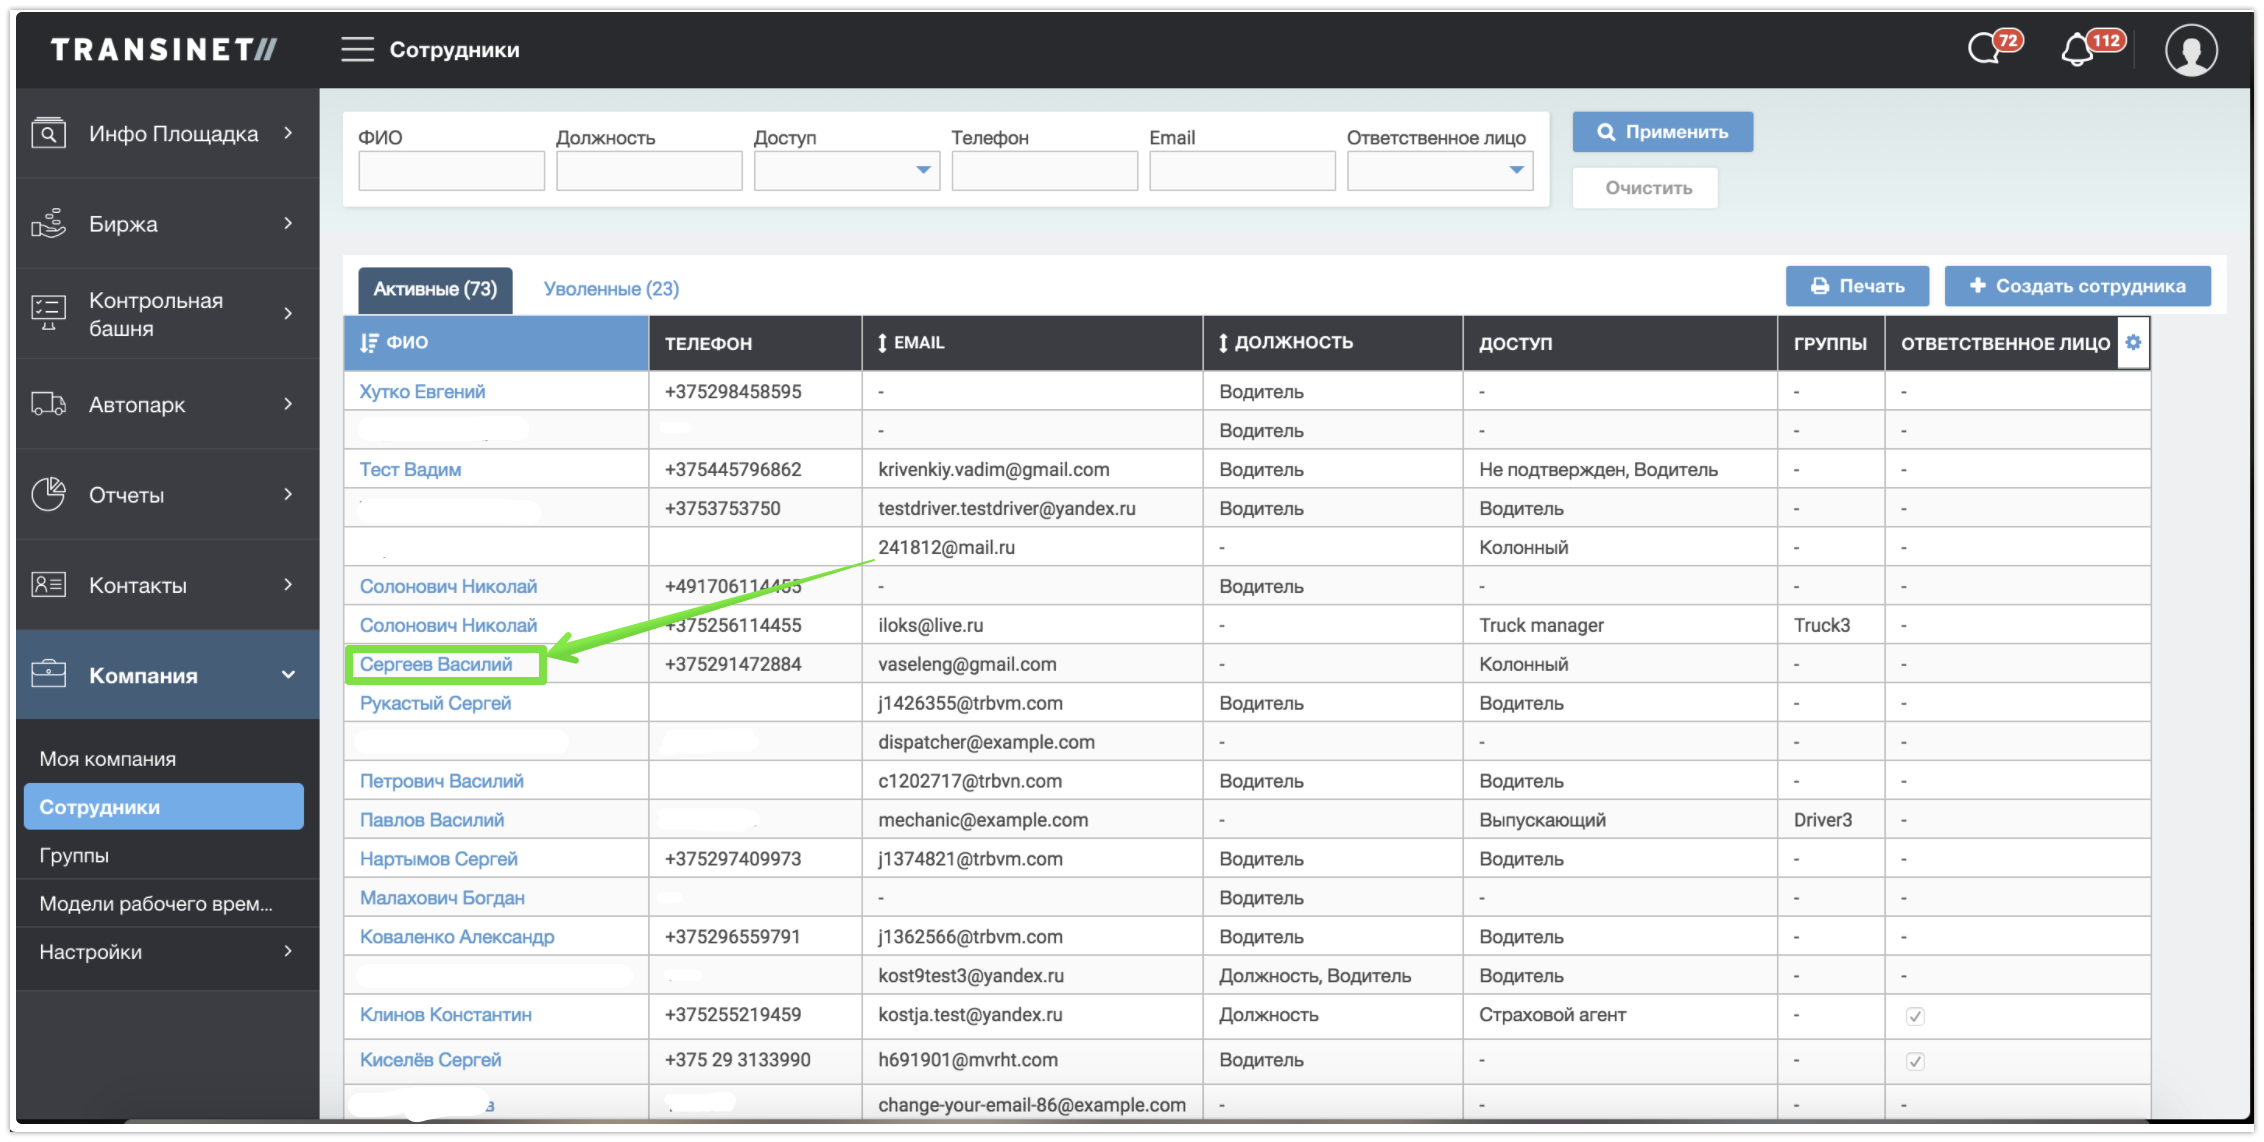Sort by the ДОЛЖНОСТЬ column header
Viewport: 2264px width, 1142px height.
pyautogui.click(x=1332, y=342)
